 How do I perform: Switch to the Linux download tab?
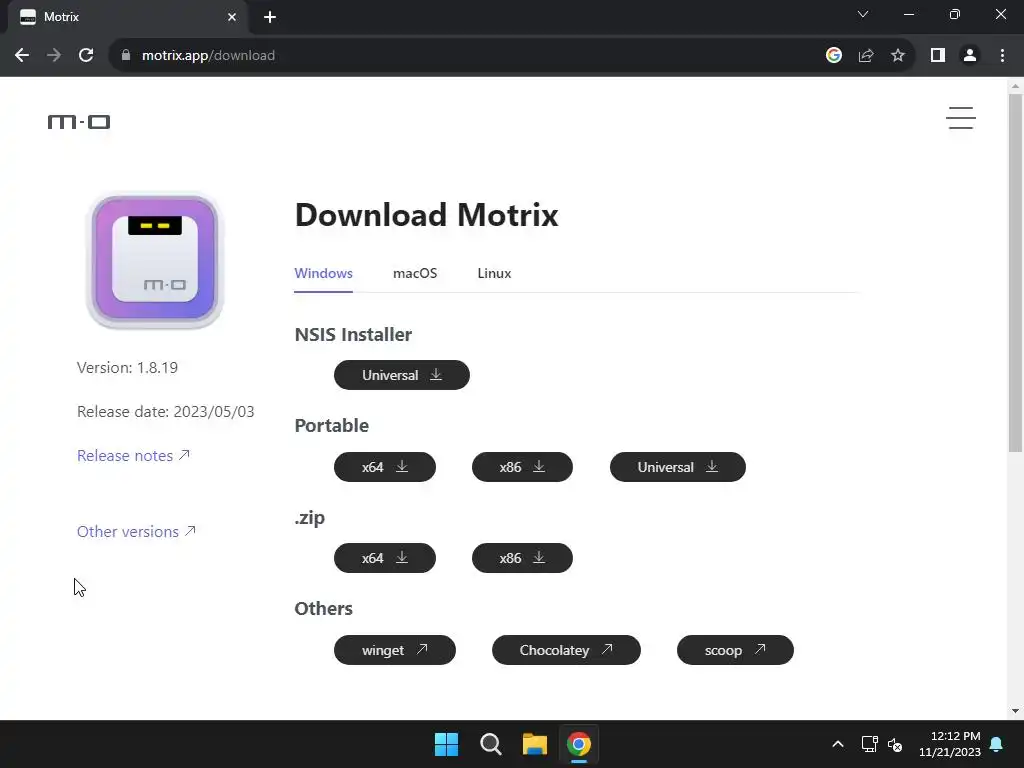coord(494,273)
